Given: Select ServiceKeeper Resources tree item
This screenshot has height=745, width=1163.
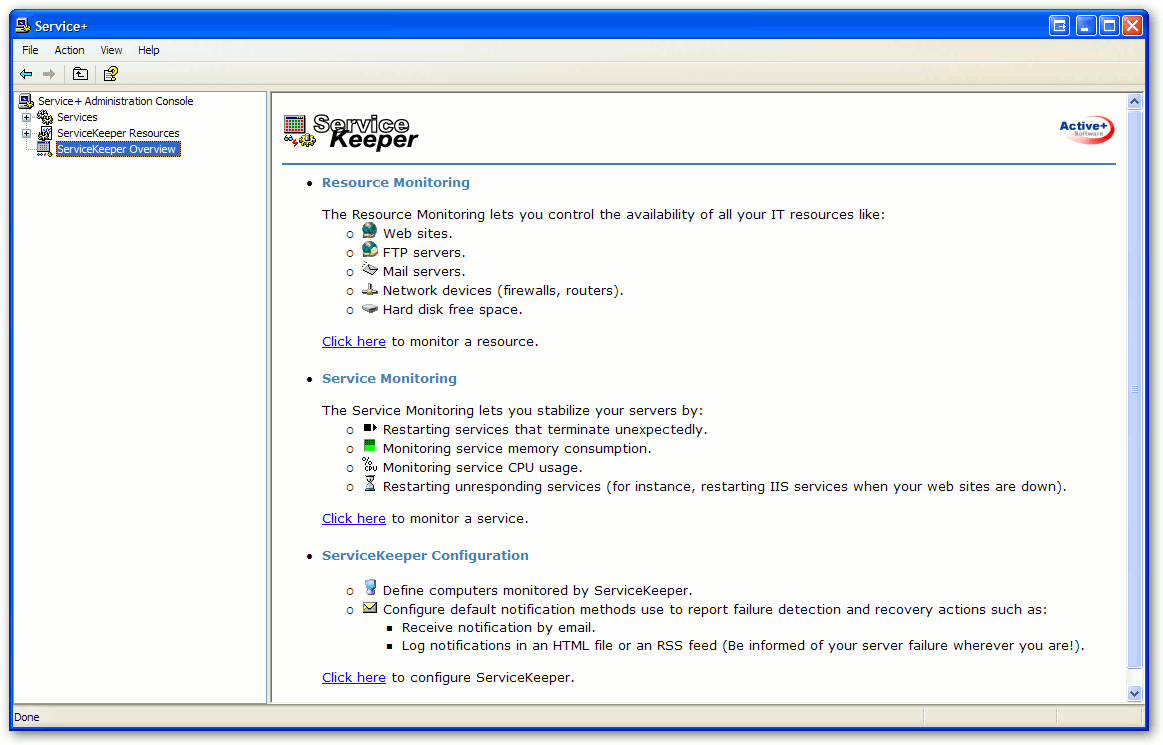Looking at the screenshot, I should (x=118, y=134).
